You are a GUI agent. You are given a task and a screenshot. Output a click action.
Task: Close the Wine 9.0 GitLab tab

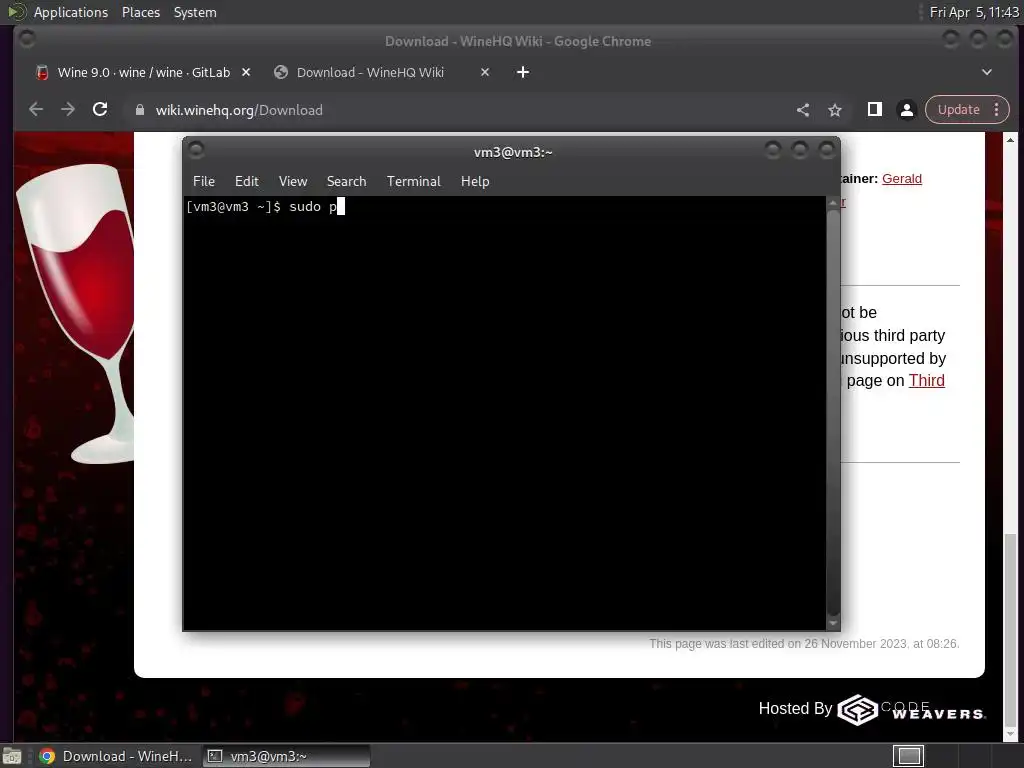(x=246, y=72)
